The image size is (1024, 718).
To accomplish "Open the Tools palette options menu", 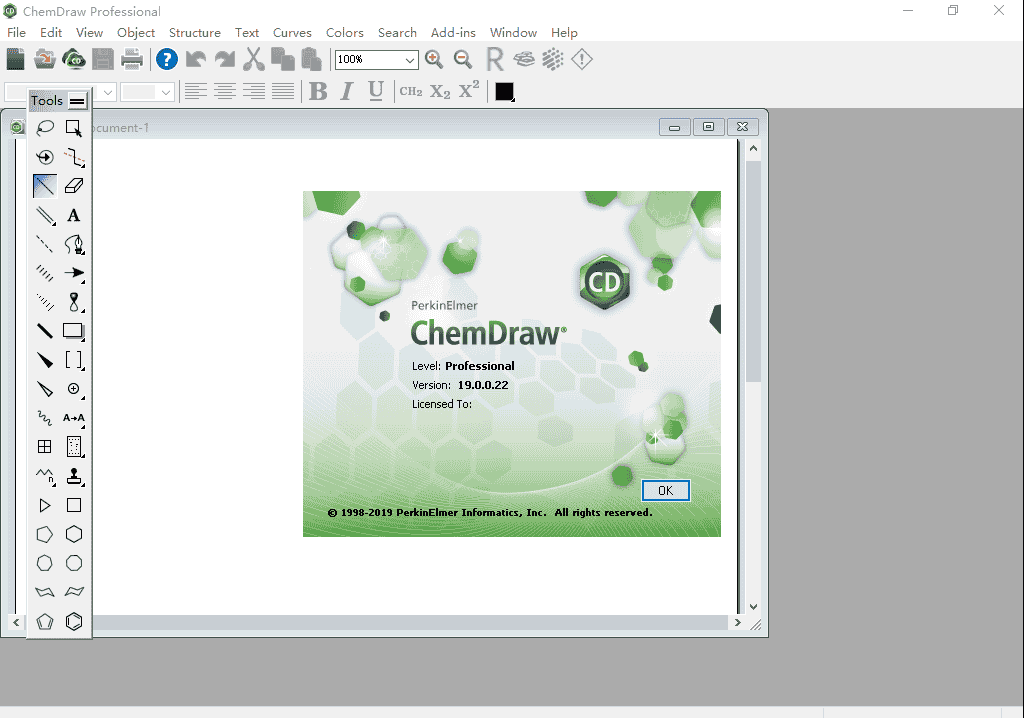I will (x=78, y=101).
